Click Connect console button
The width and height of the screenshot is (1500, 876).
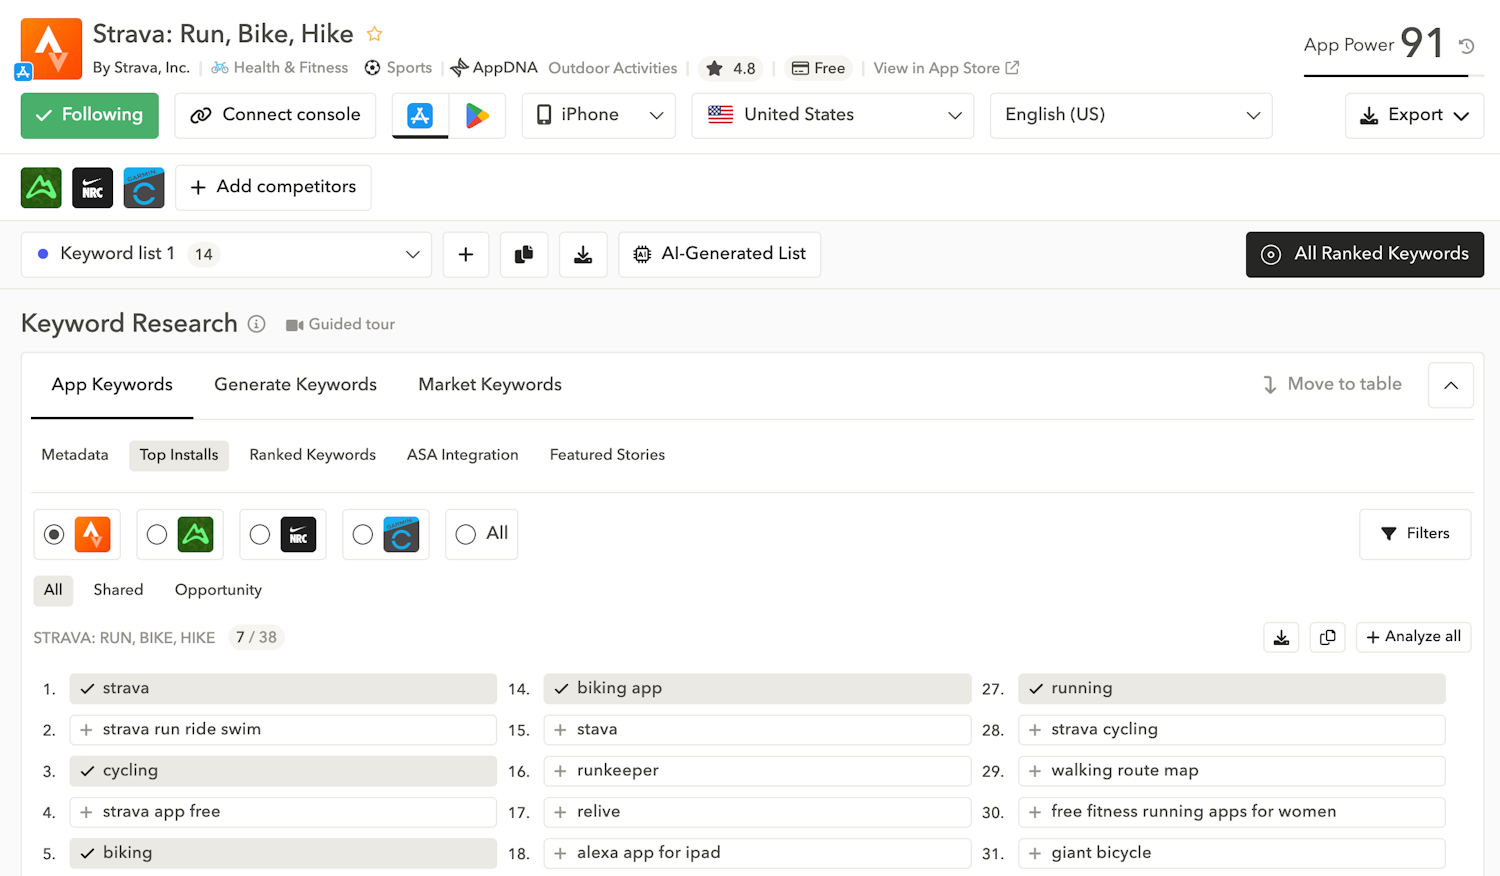tap(275, 115)
